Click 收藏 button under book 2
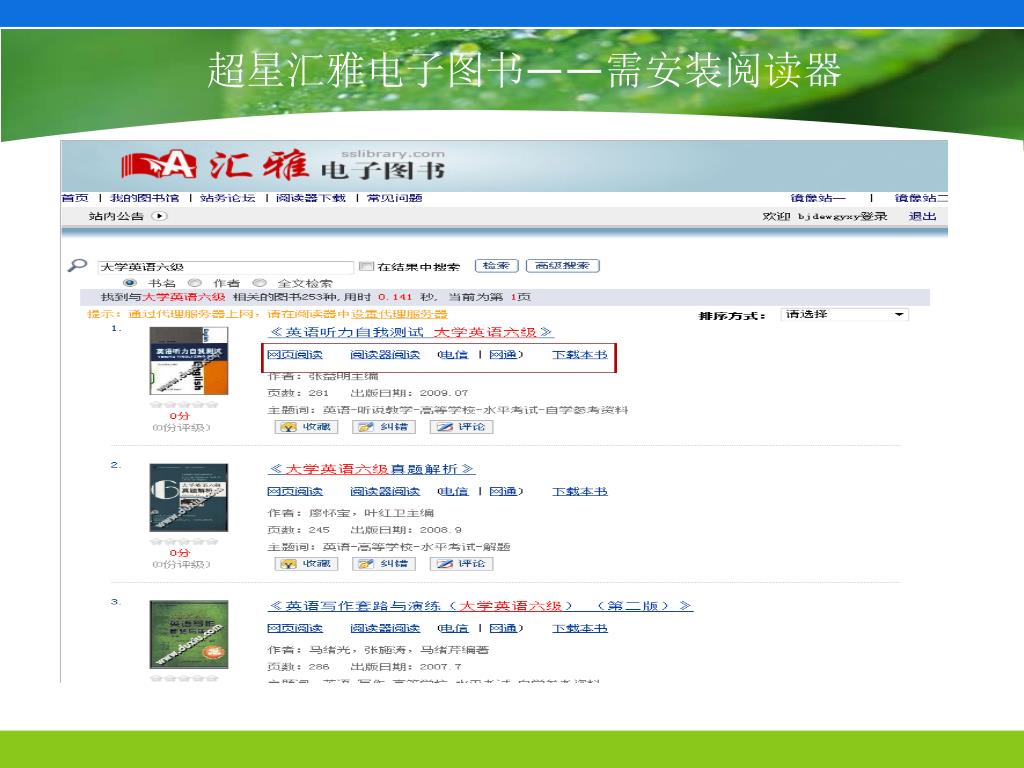Viewport: 1024px width, 768px height. click(x=306, y=564)
